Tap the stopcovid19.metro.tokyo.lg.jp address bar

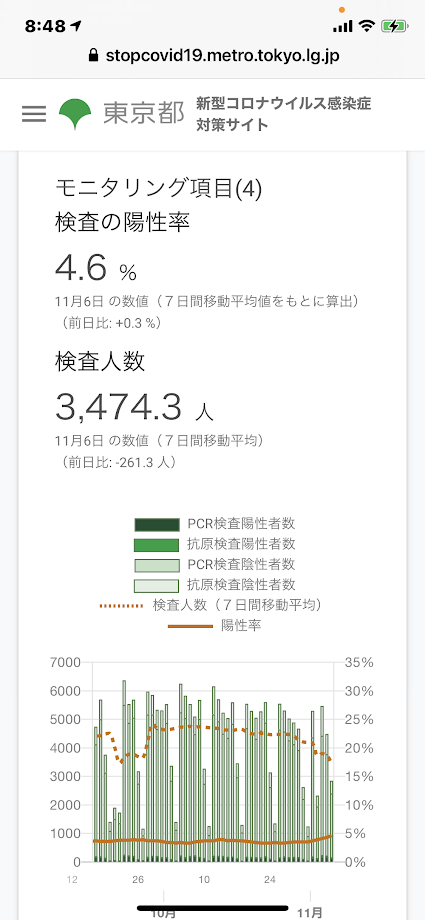click(212, 56)
